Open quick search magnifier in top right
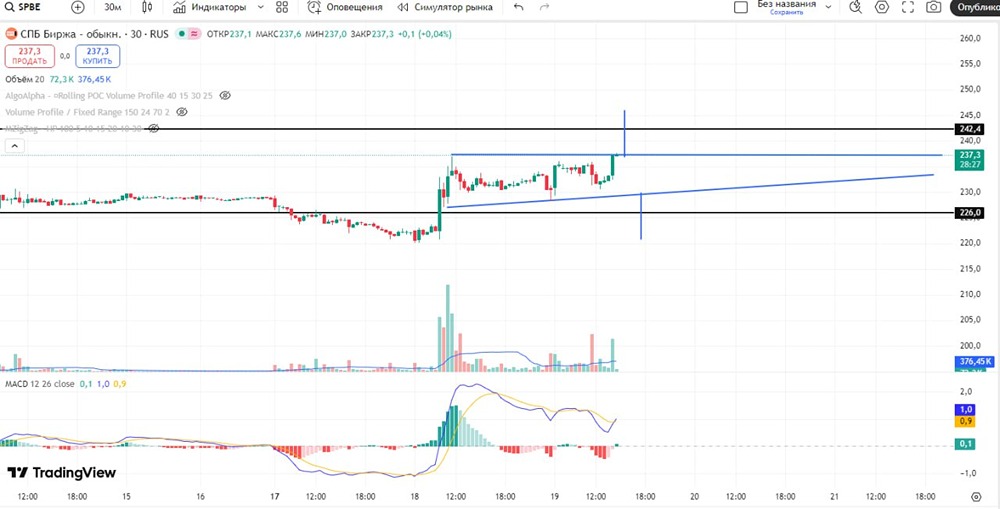 pos(856,8)
